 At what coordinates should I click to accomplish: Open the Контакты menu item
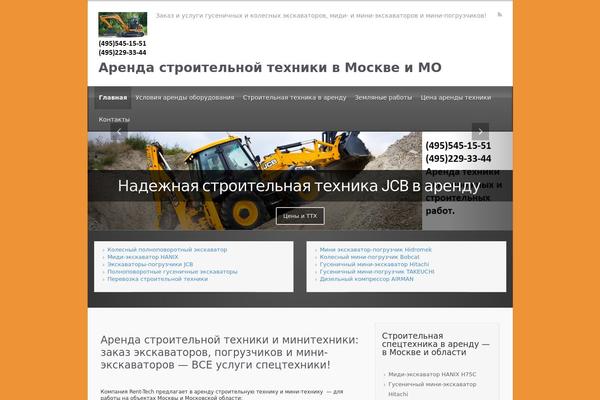114,119
